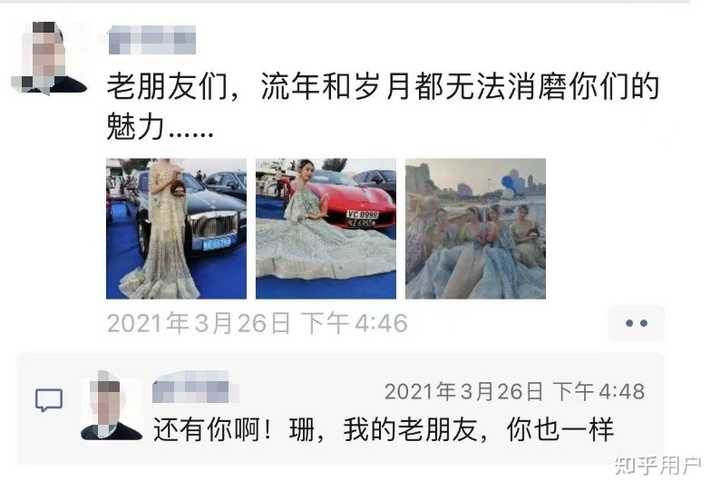The image size is (720, 491).
Task: Click the word 魅力 in the post
Action: click(x=135, y=127)
